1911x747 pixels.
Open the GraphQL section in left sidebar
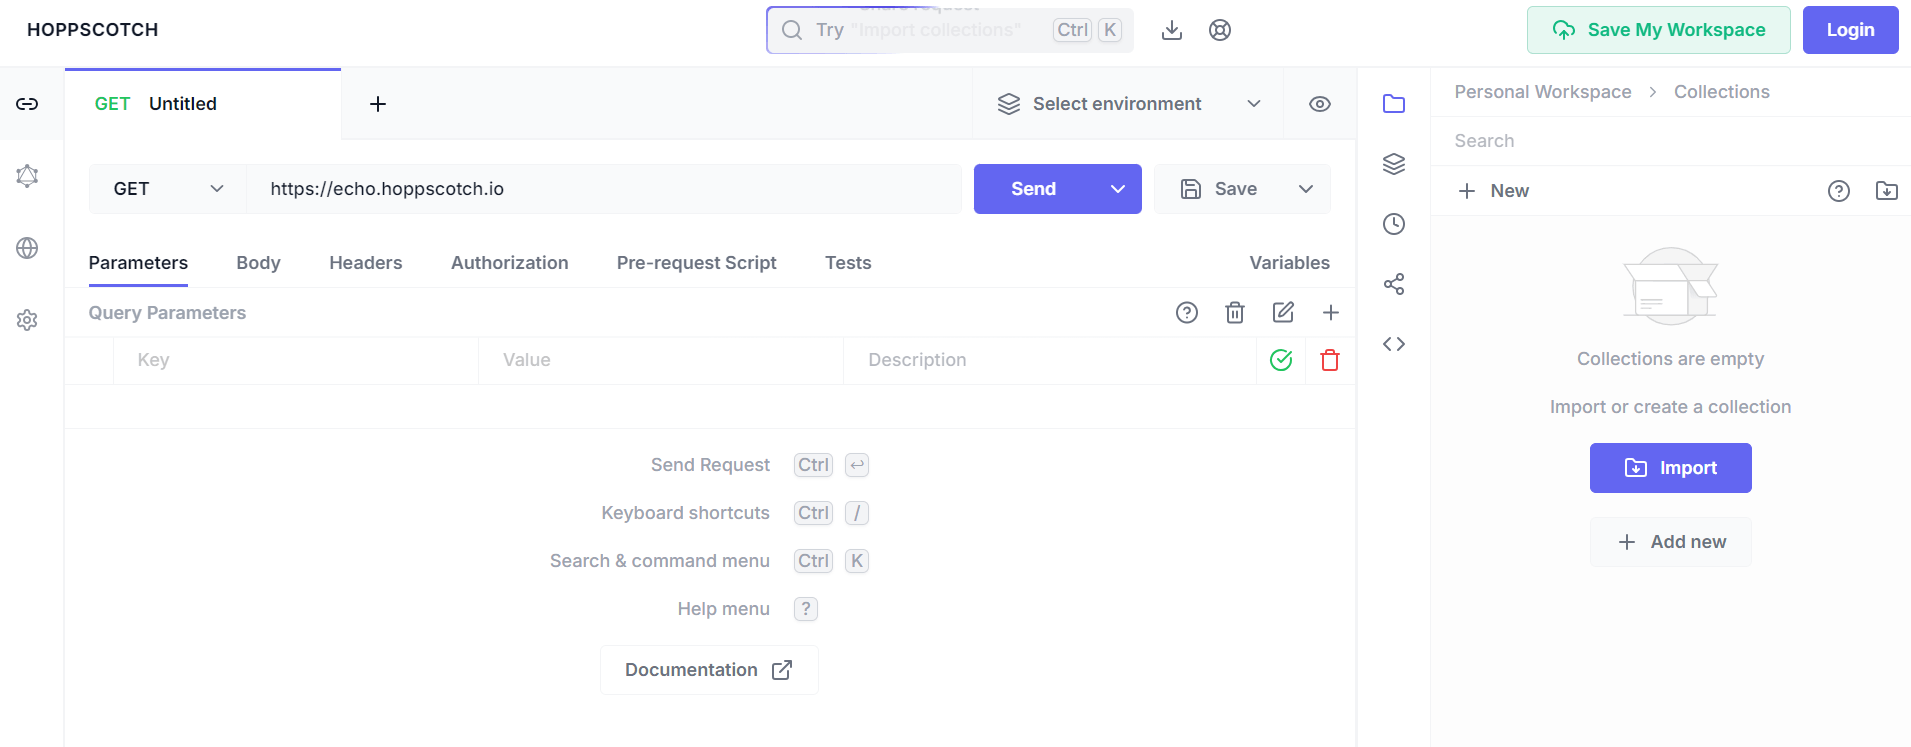pyautogui.click(x=27, y=176)
